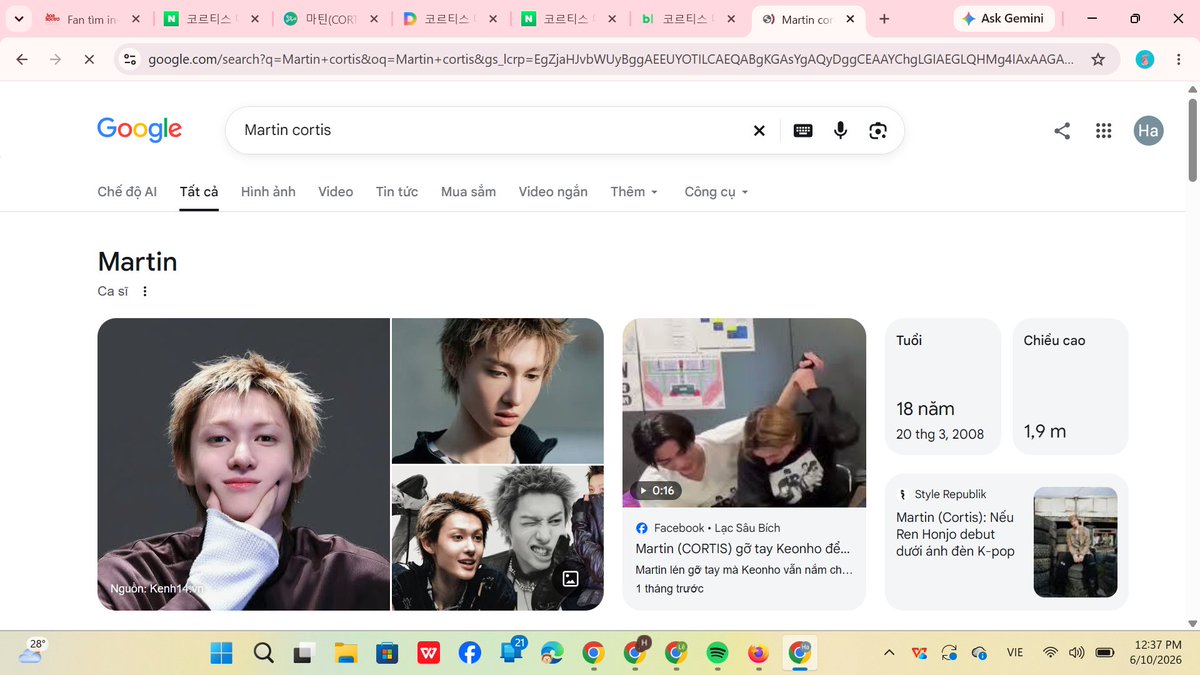Click the Ask Gemini button
The width and height of the screenshot is (1200, 675).
[x=1004, y=19]
